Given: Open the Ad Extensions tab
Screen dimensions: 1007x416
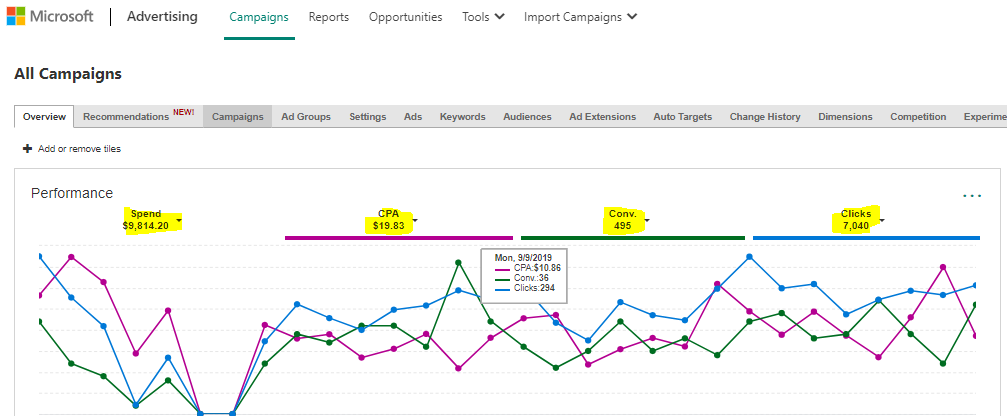Looking at the screenshot, I should click(602, 117).
